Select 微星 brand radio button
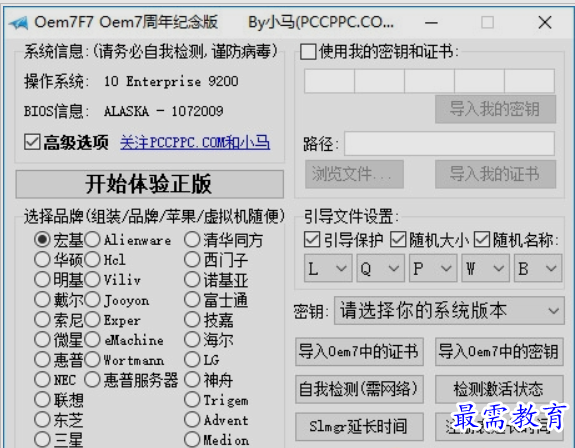This screenshot has height=448, width=575. point(42,339)
